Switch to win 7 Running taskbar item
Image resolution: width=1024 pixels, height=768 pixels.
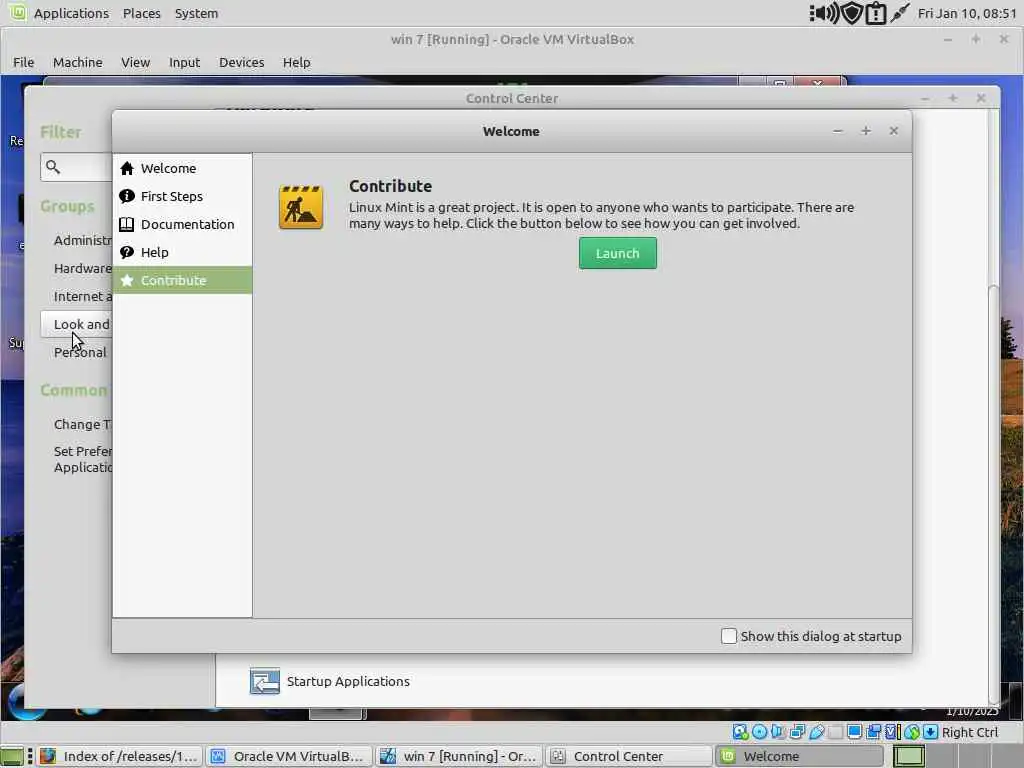tap(459, 756)
